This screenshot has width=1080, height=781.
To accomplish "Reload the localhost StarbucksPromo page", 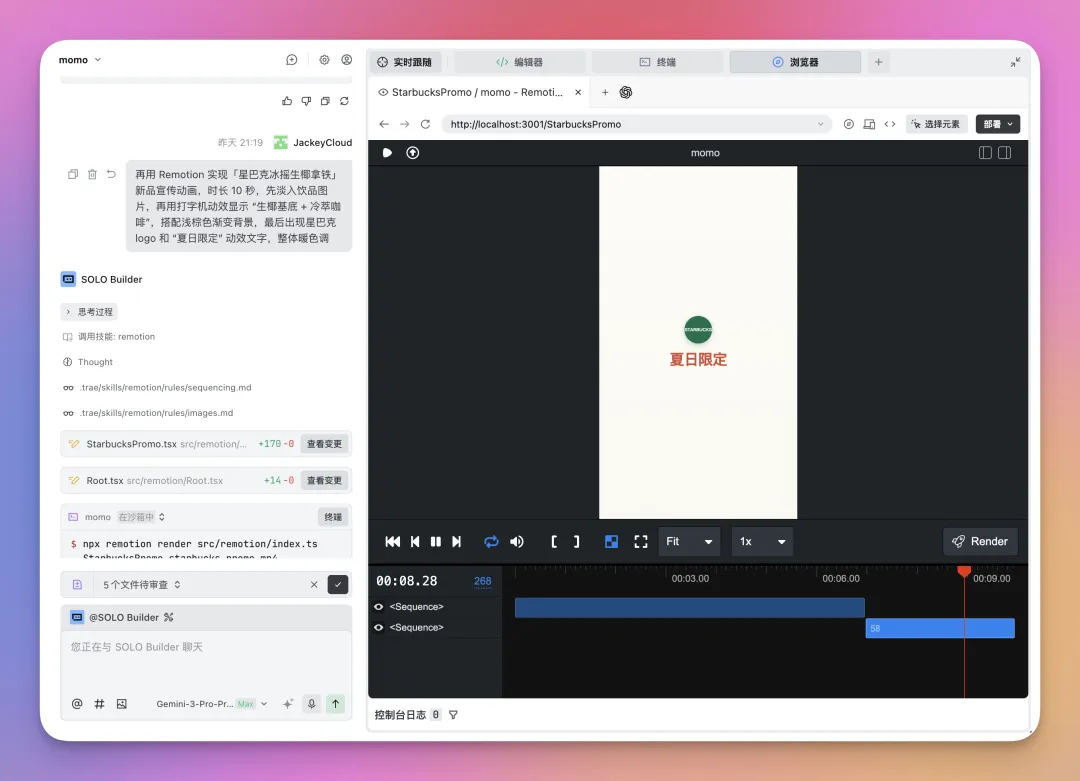I will (x=426, y=124).
